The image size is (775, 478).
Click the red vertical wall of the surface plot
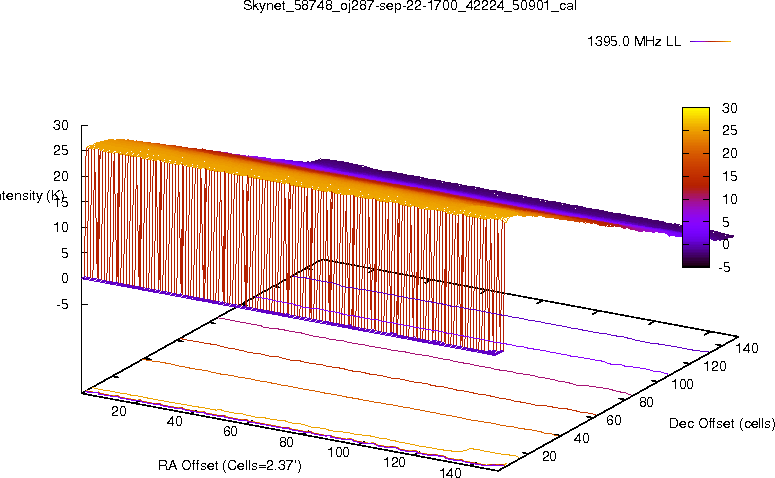click(292, 252)
